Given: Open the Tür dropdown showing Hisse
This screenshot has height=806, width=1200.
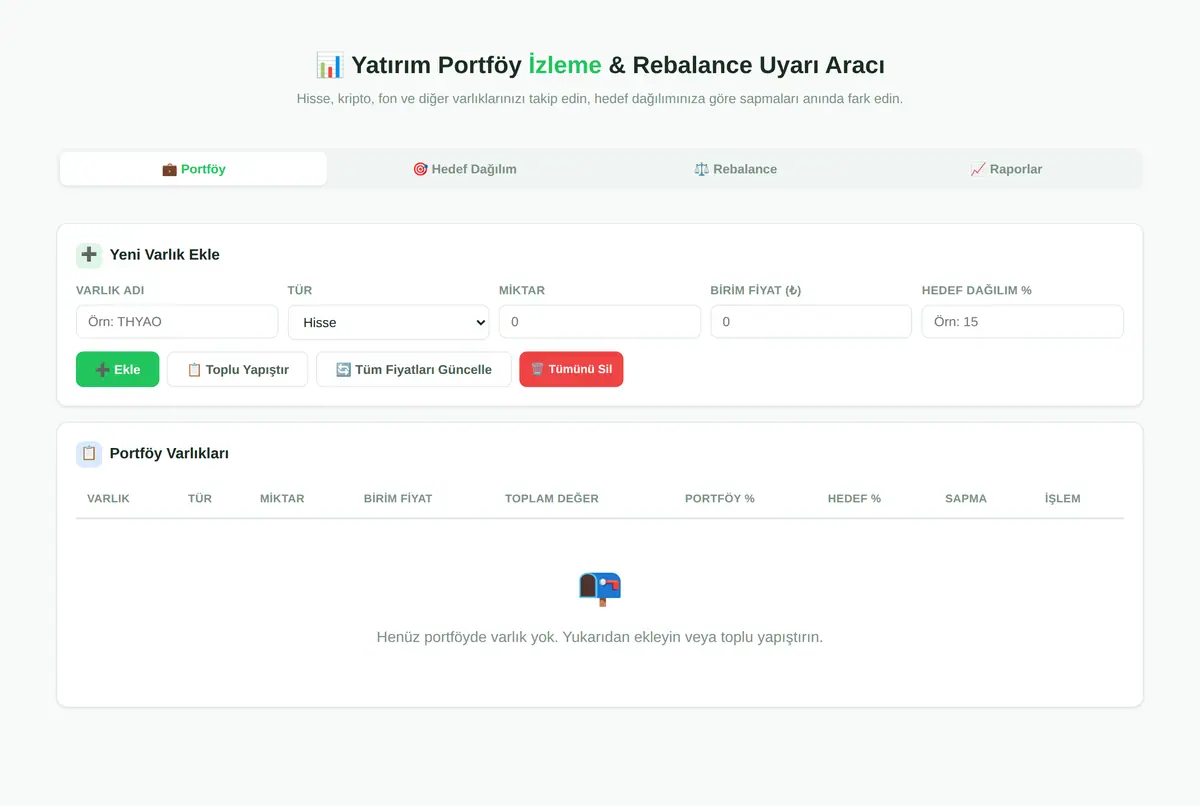Looking at the screenshot, I should click(388, 322).
